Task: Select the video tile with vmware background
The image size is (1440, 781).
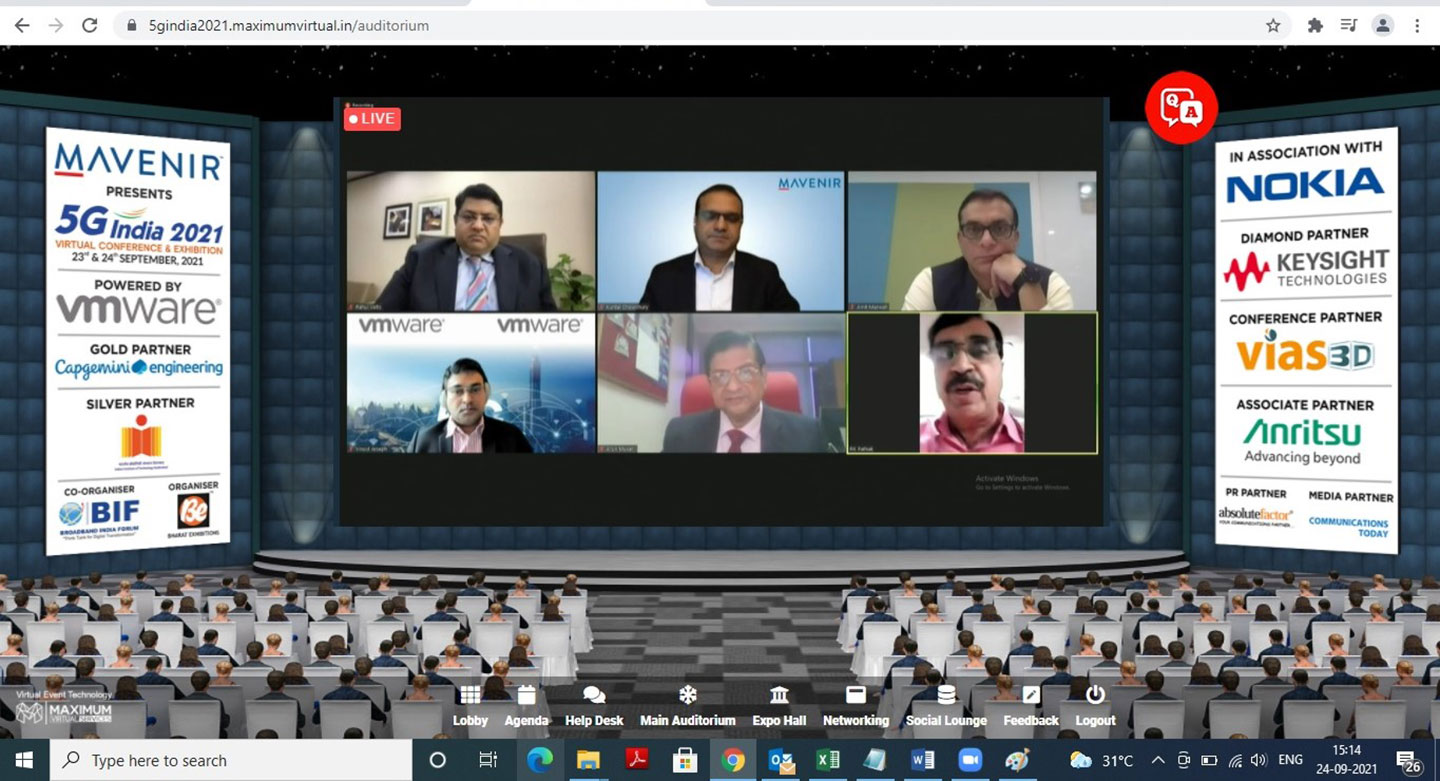Action: click(x=471, y=383)
